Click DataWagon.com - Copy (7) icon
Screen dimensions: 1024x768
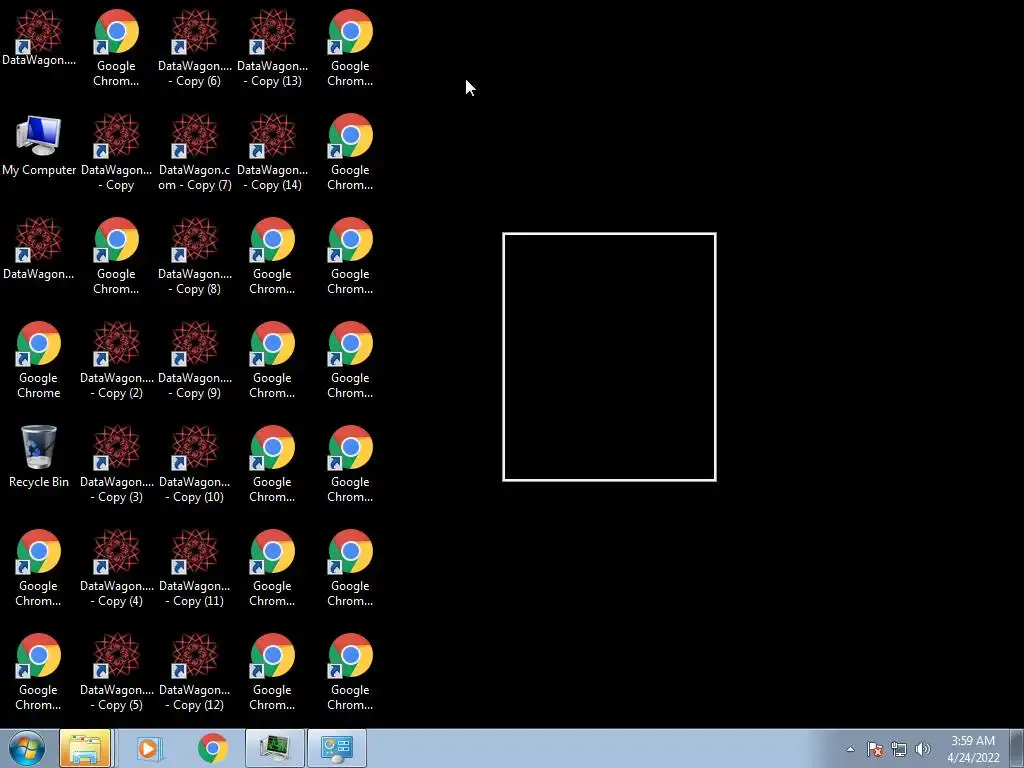(195, 152)
